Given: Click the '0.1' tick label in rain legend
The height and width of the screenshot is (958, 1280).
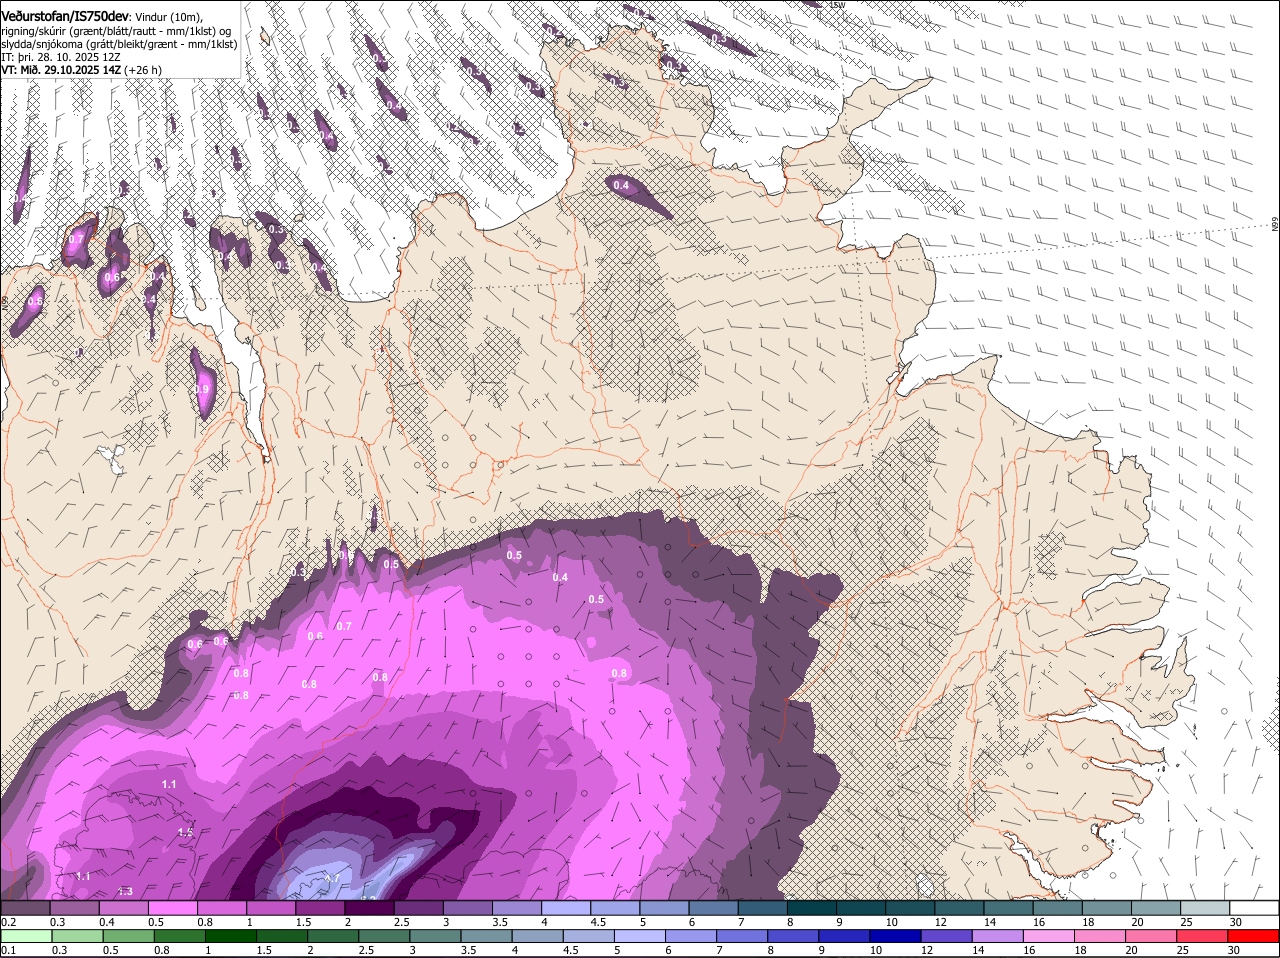Looking at the screenshot, I should (8, 950).
